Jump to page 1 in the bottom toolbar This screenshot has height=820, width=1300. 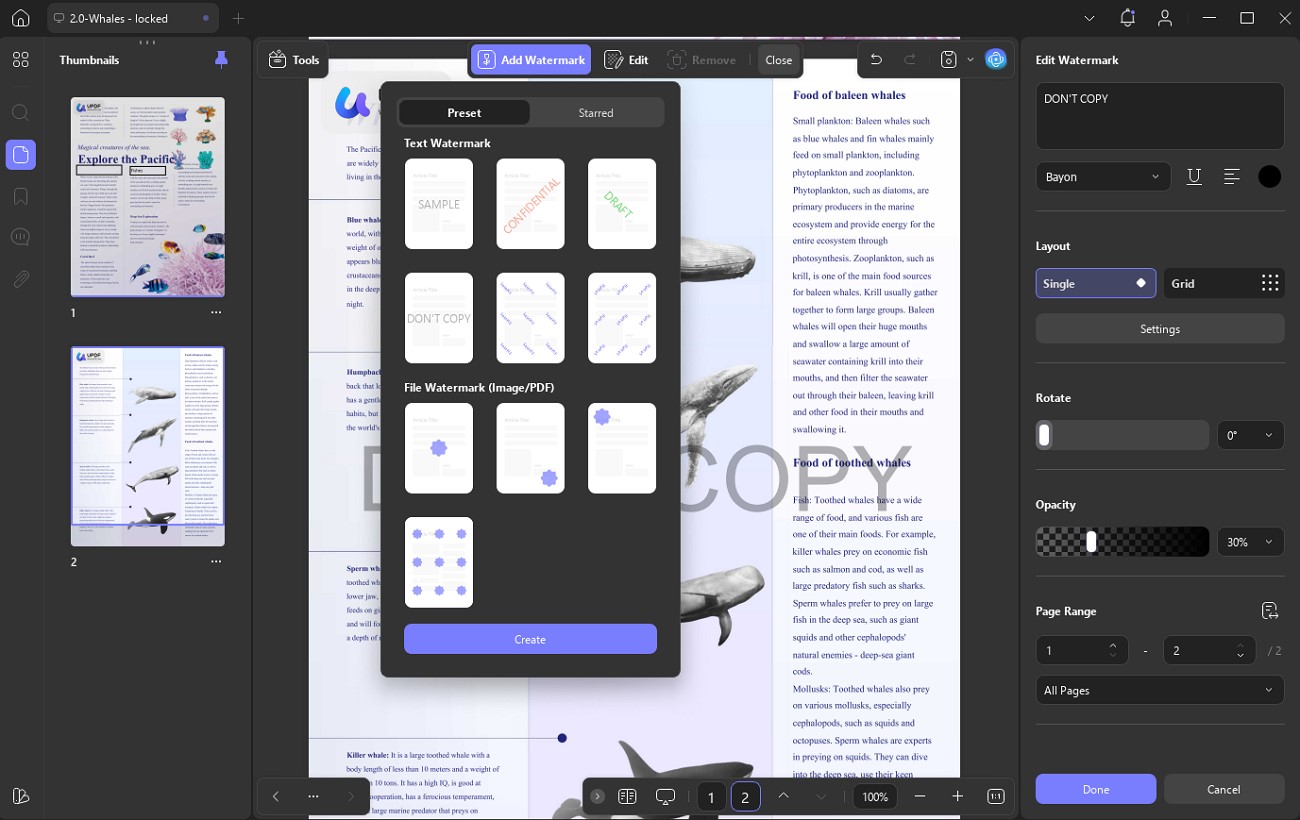pos(711,797)
